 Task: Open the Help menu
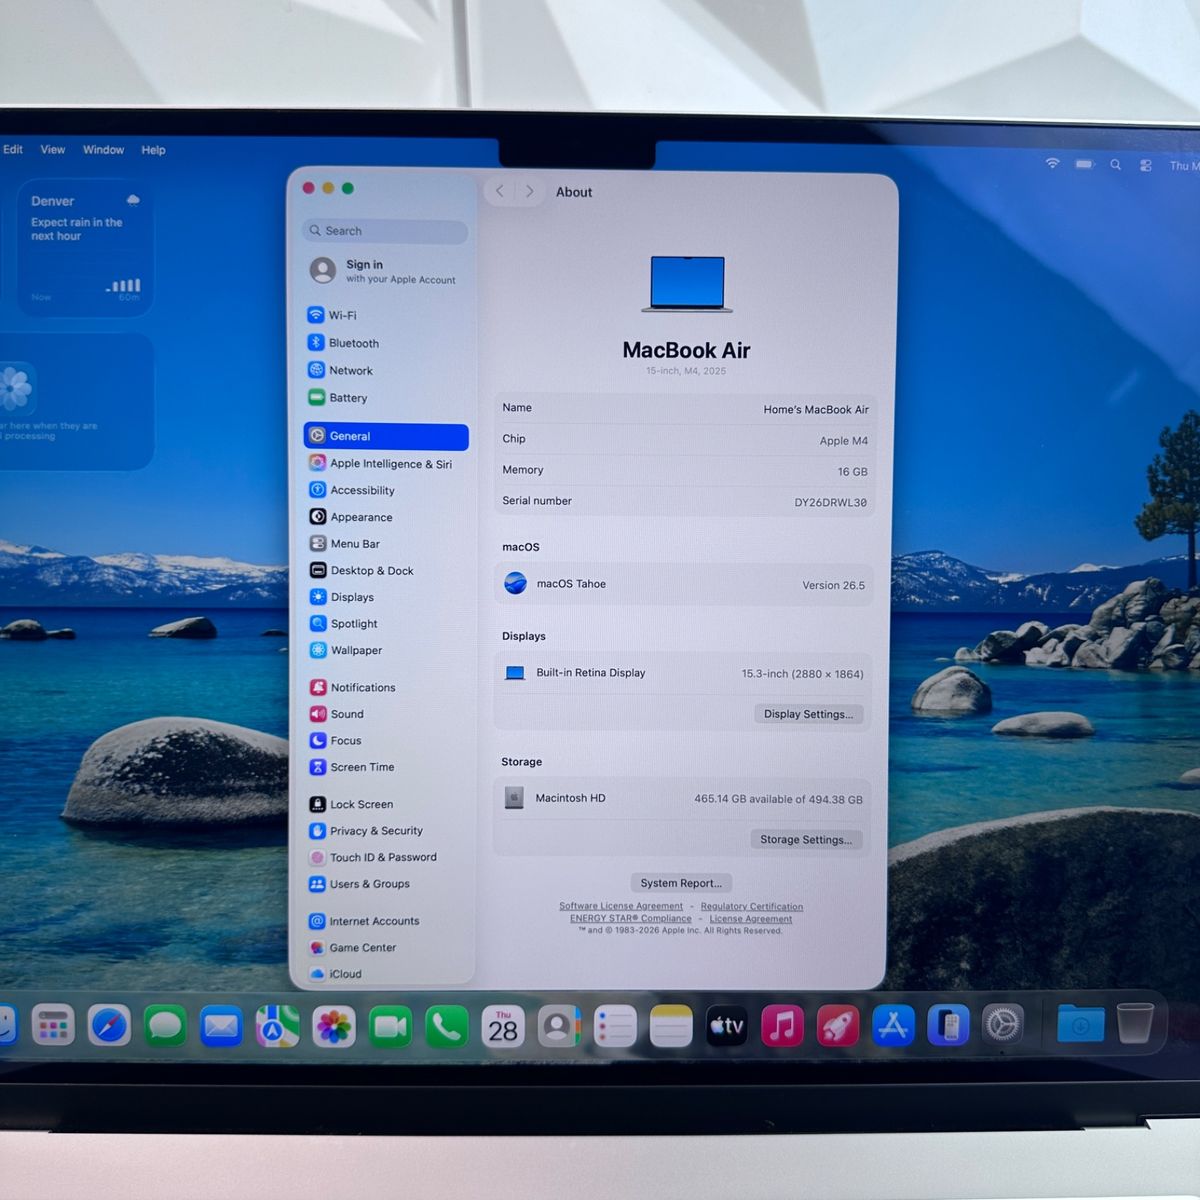point(153,150)
